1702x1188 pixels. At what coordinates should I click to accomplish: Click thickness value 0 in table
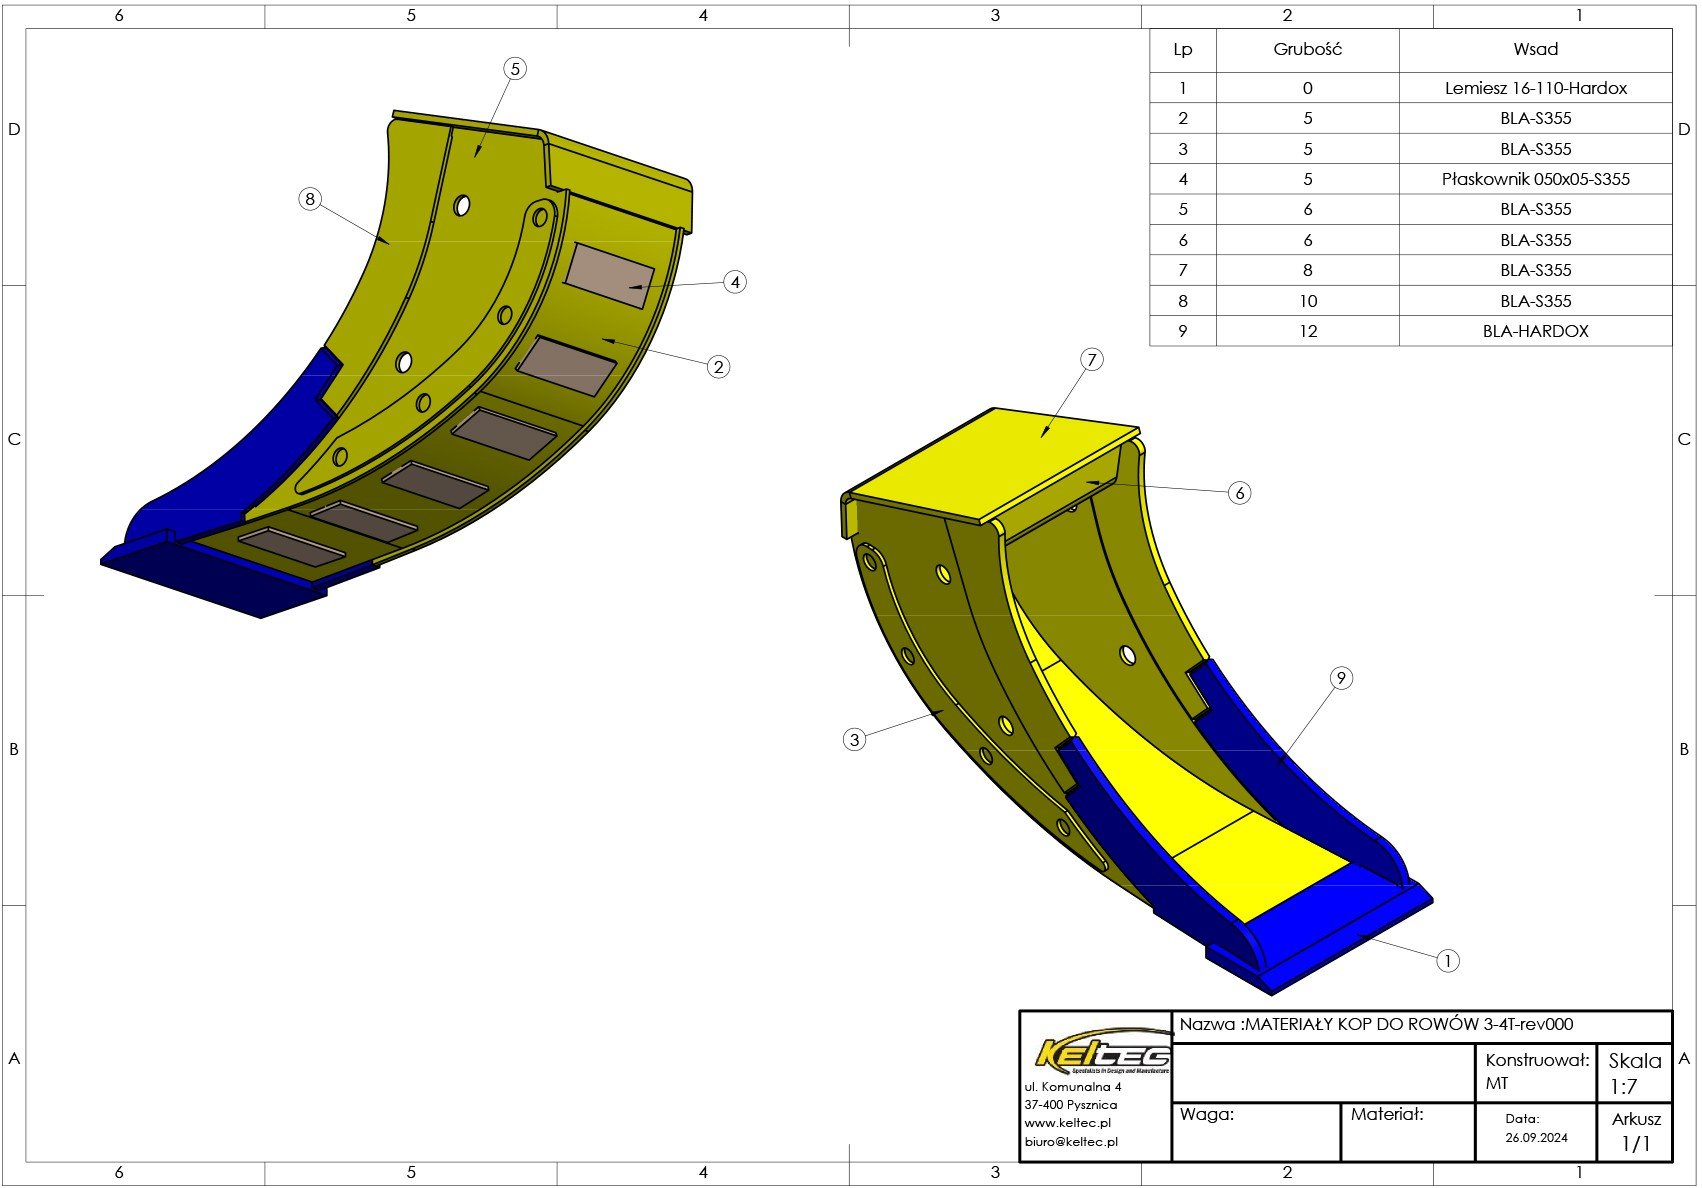pyautogui.click(x=1308, y=88)
